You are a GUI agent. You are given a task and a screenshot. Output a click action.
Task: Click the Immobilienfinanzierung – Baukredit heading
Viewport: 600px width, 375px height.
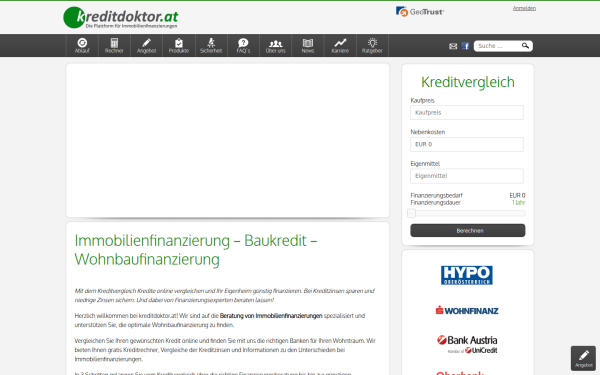pos(196,250)
